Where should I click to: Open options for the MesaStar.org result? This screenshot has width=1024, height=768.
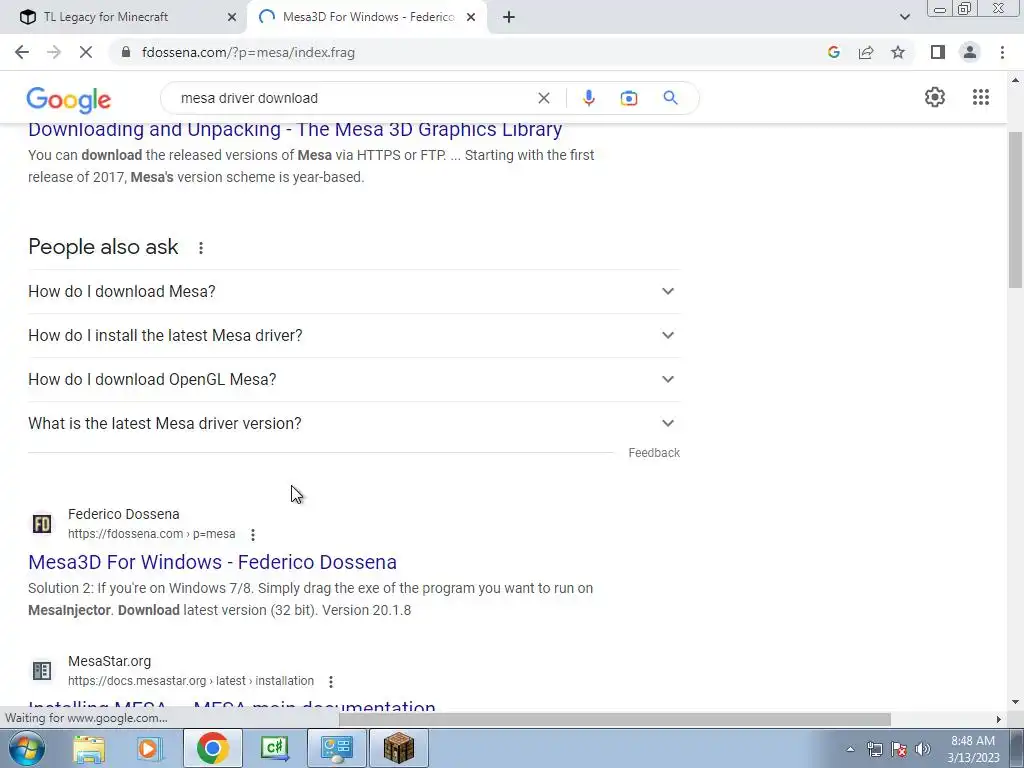[x=331, y=681]
